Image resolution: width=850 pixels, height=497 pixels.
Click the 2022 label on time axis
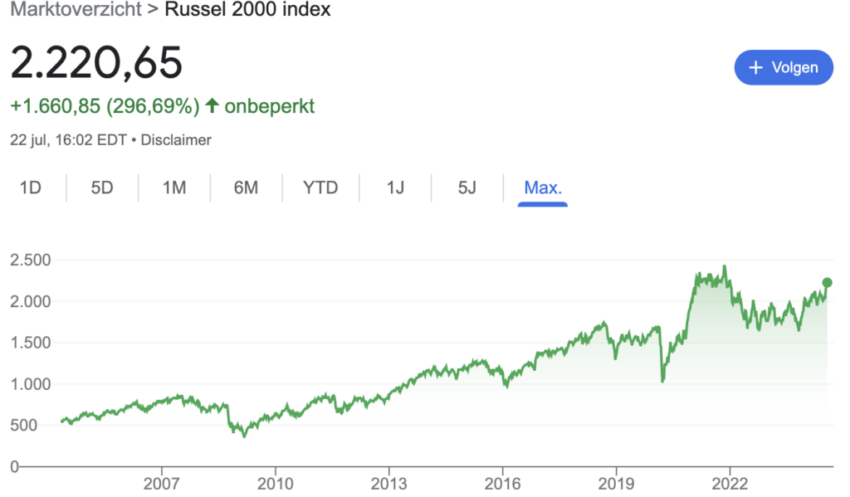point(730,483)
